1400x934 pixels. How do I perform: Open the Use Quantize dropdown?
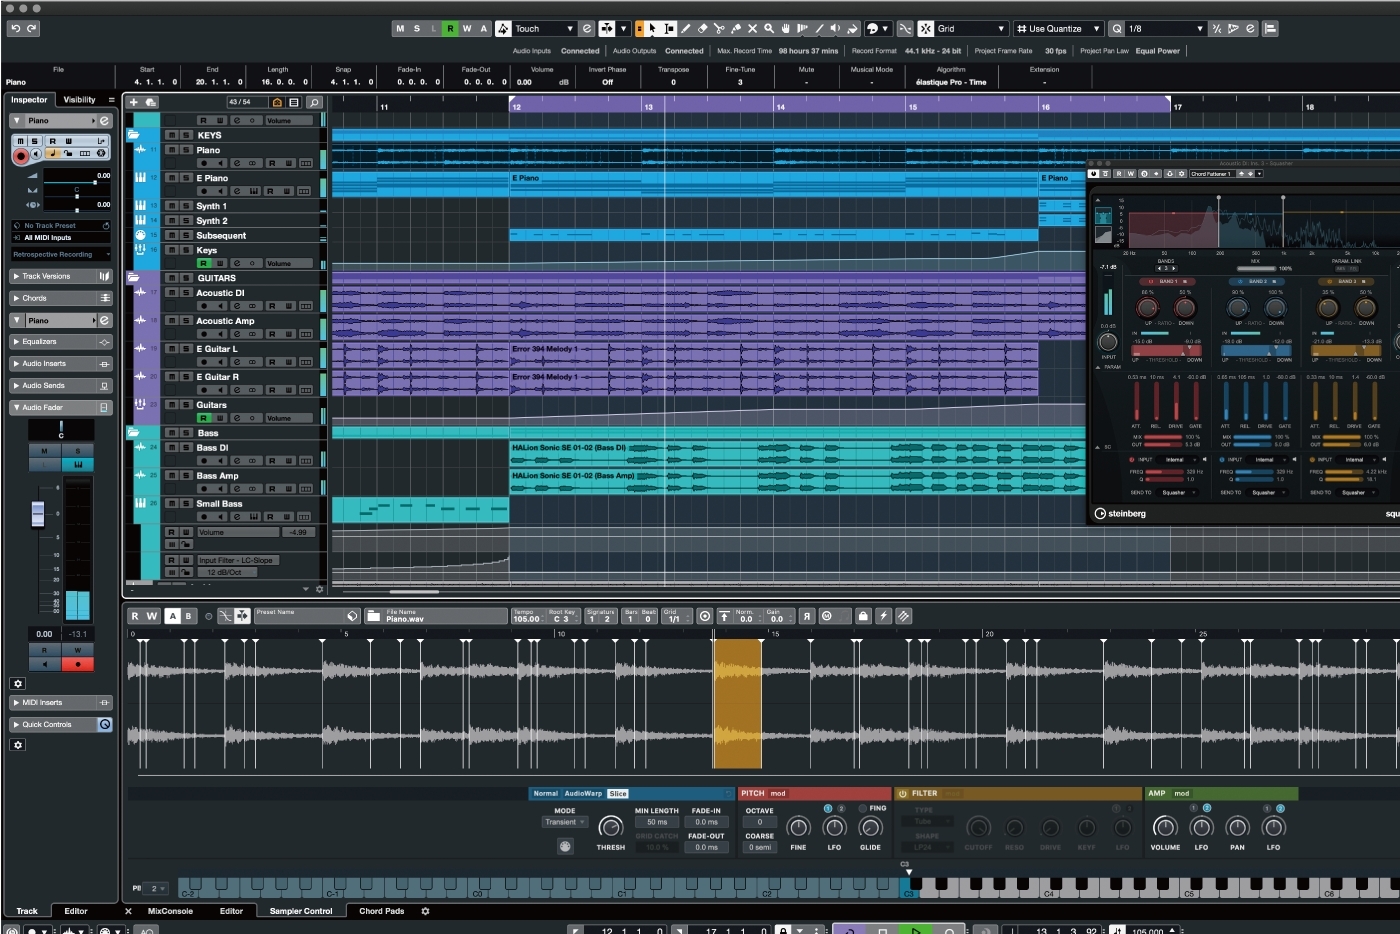point(1058,29)
